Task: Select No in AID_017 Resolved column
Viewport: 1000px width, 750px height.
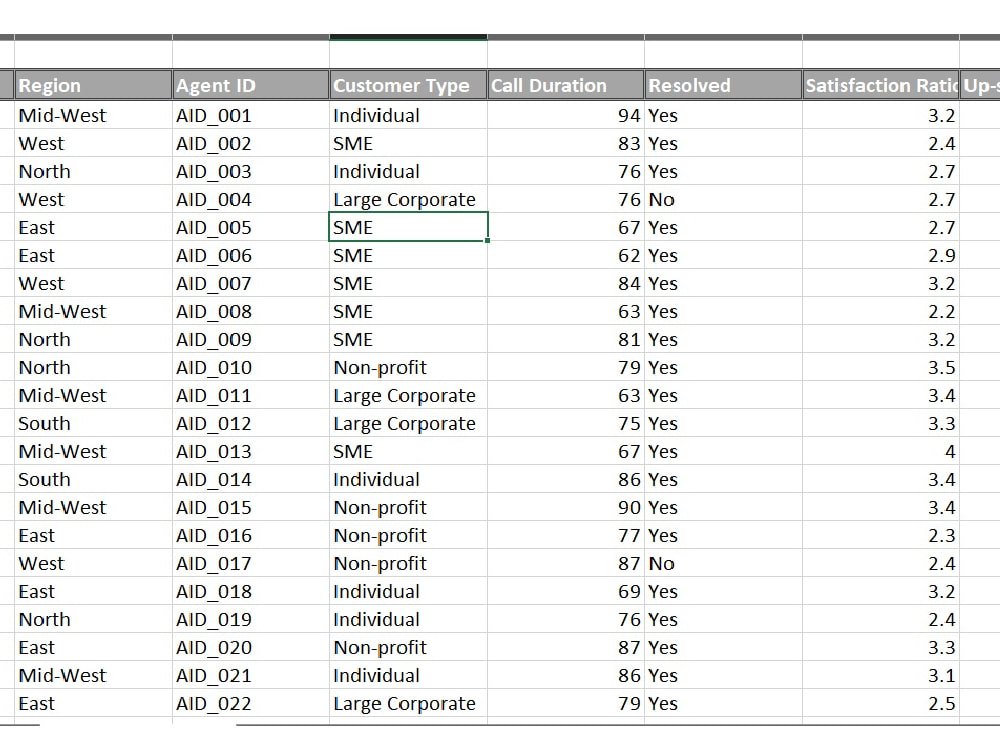Action: coord(723,564)
